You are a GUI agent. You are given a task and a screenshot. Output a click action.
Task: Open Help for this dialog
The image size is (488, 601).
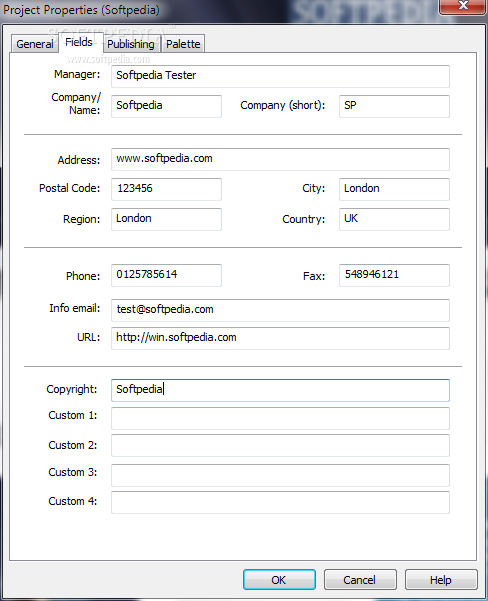(441, 580)
